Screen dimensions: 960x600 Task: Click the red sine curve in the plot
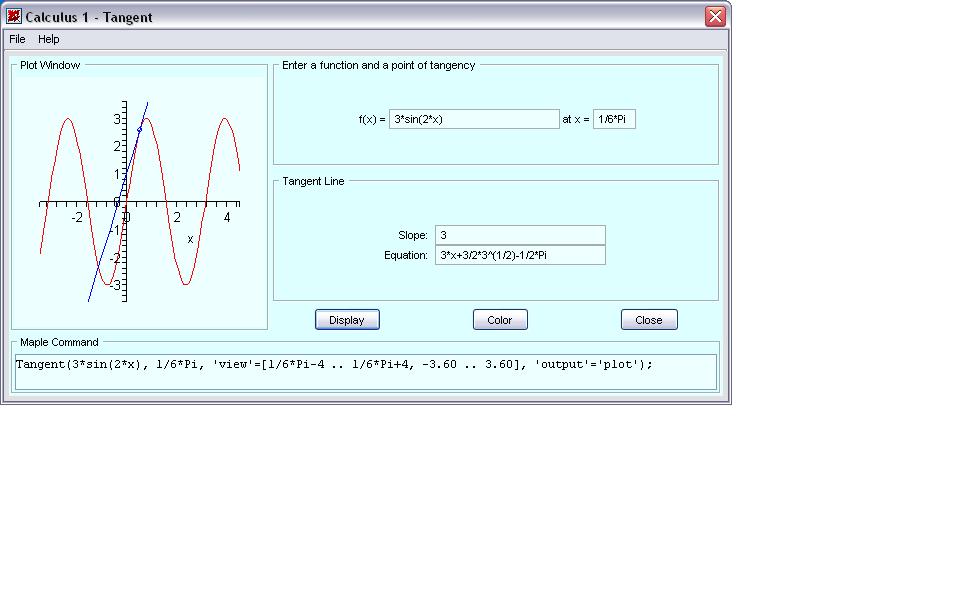click(69, 120)
